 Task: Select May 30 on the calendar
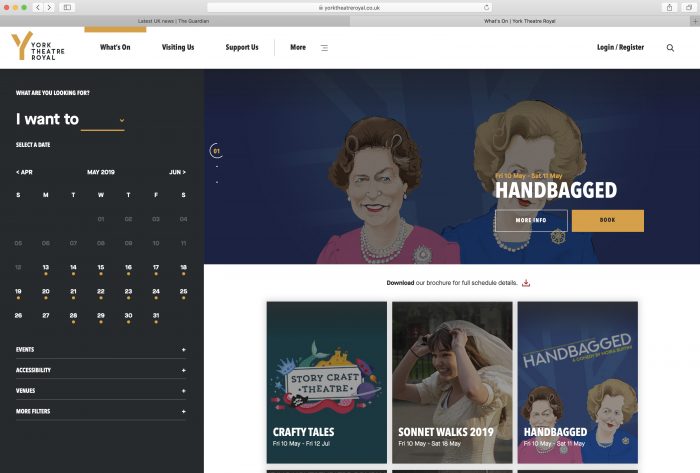[x=129, y=317]
